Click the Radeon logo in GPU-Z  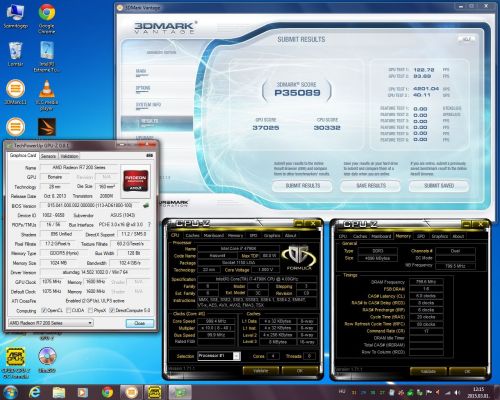click(x=136, y=180)
